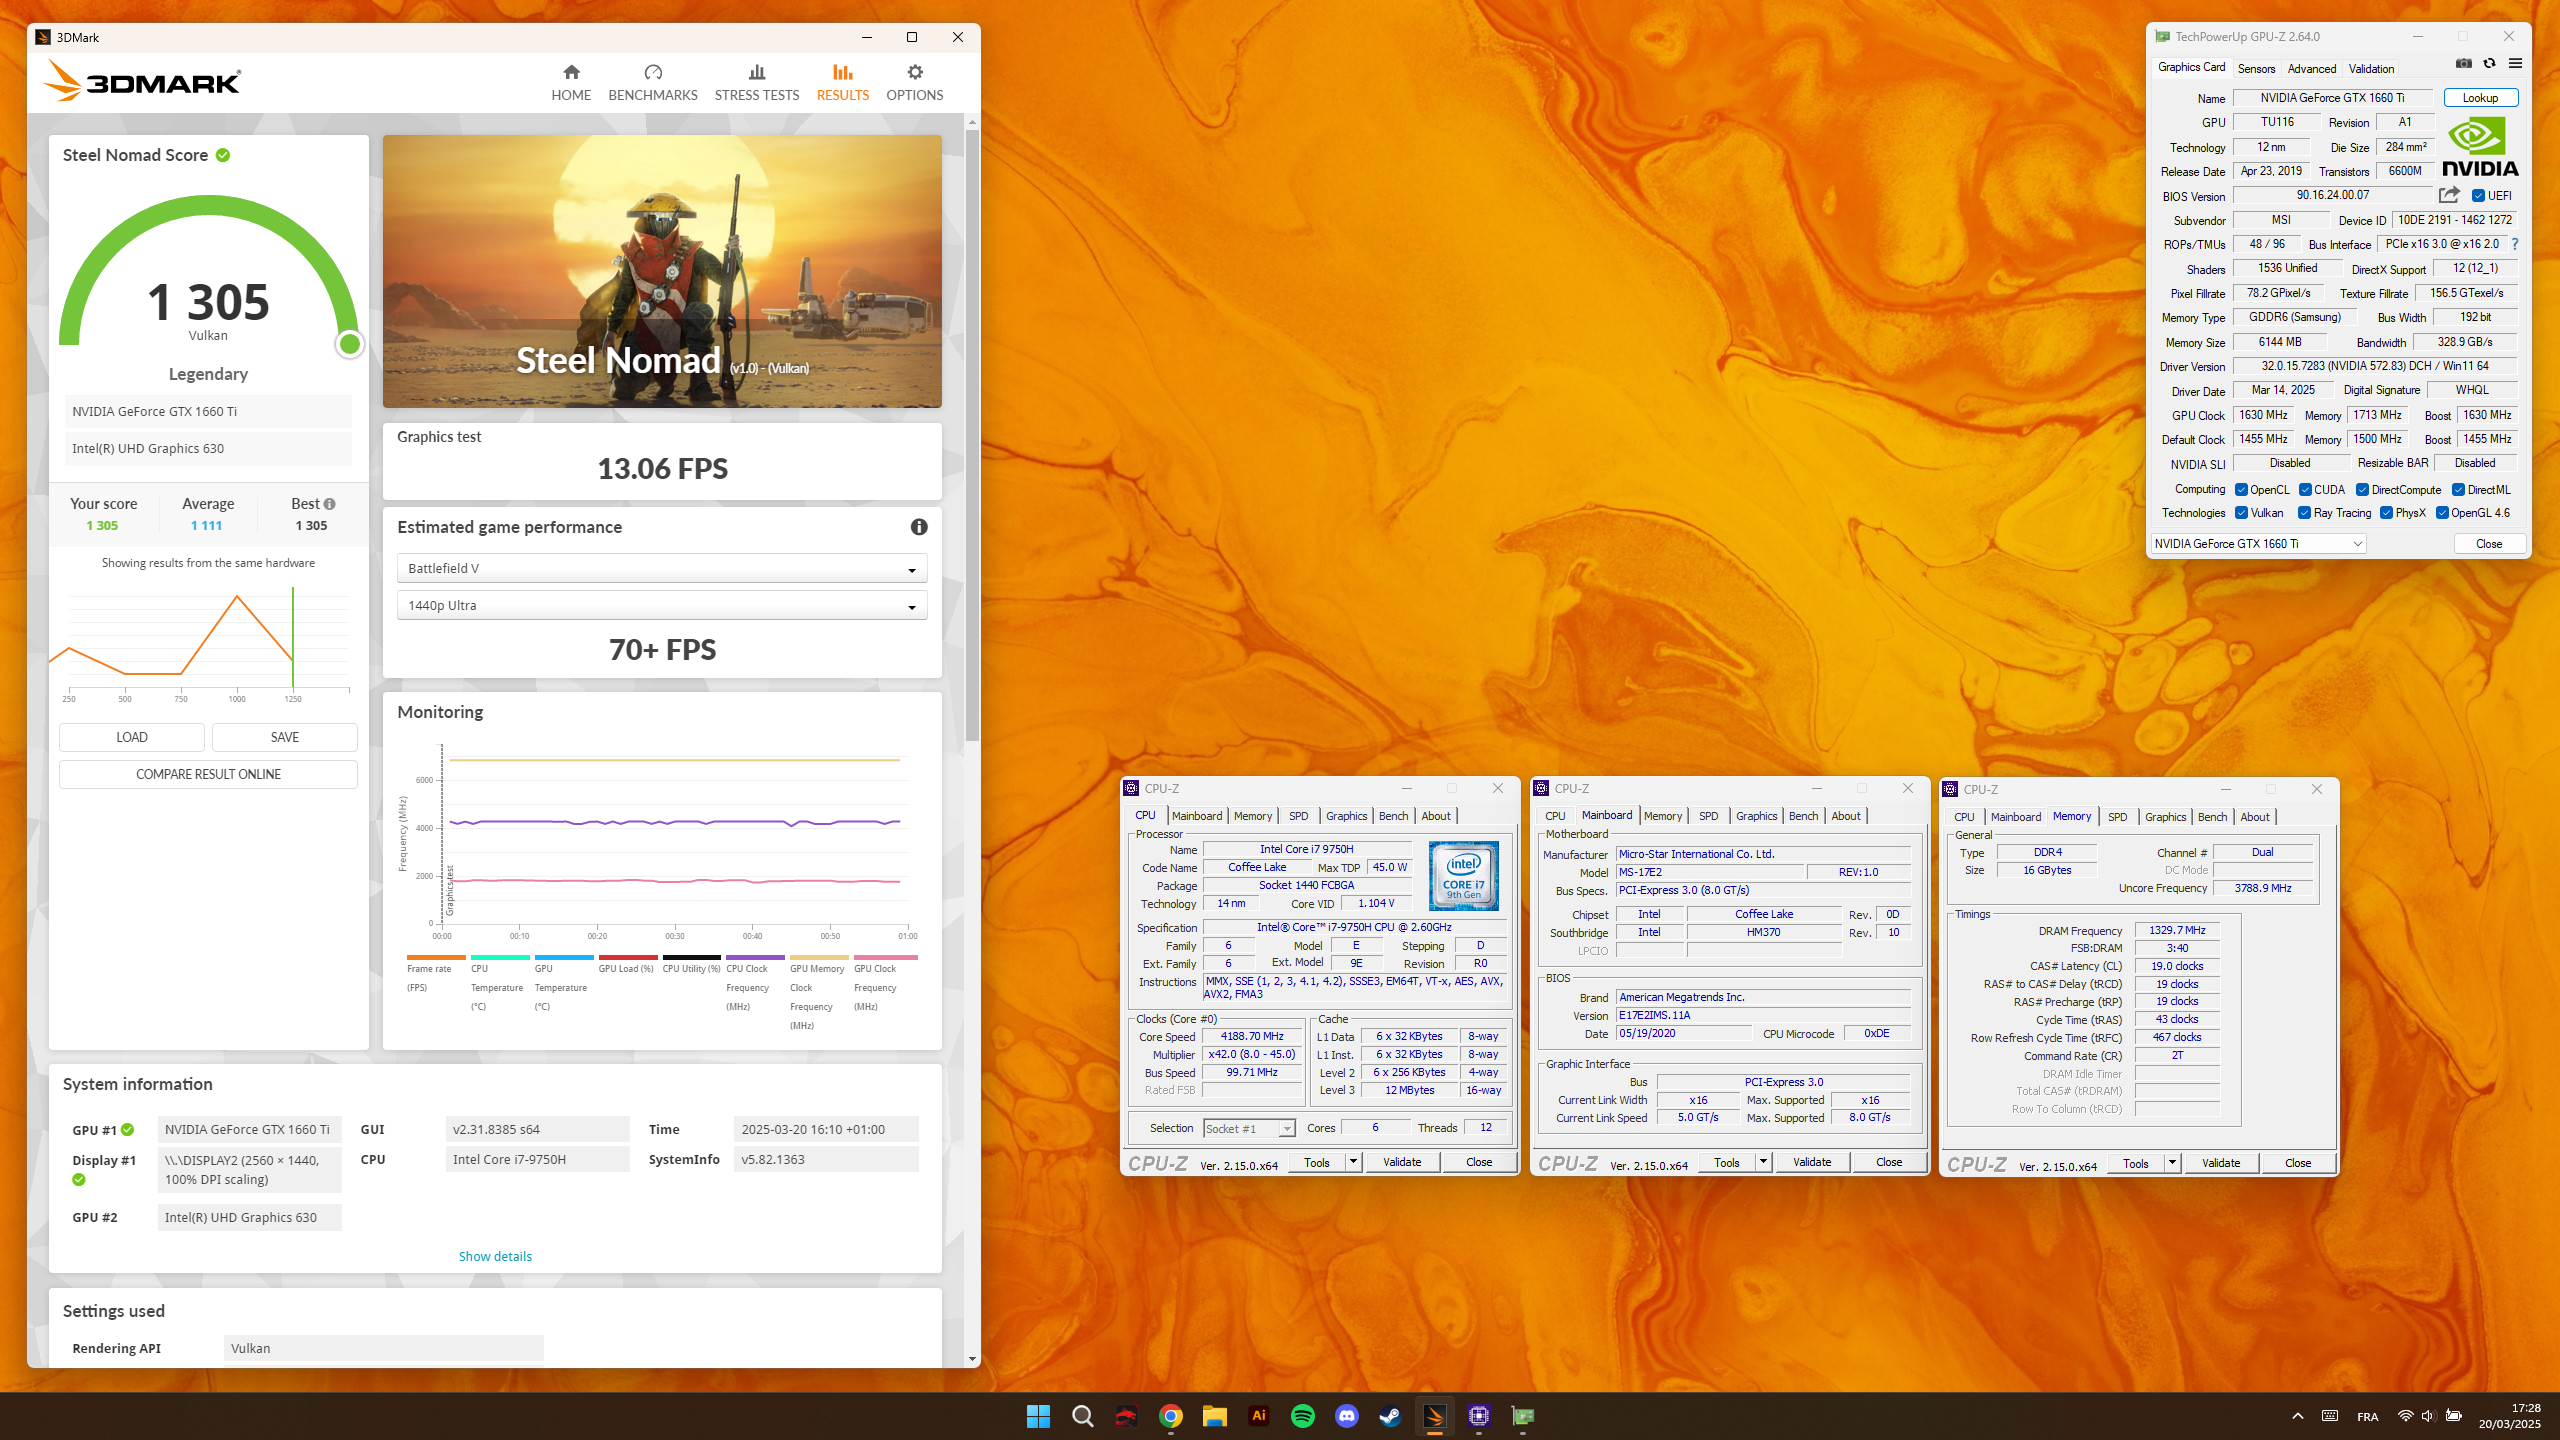Click the clock and date in the taskbar
The width and height of the screenshot is (2560, 1440).
pos(2511,1416)
